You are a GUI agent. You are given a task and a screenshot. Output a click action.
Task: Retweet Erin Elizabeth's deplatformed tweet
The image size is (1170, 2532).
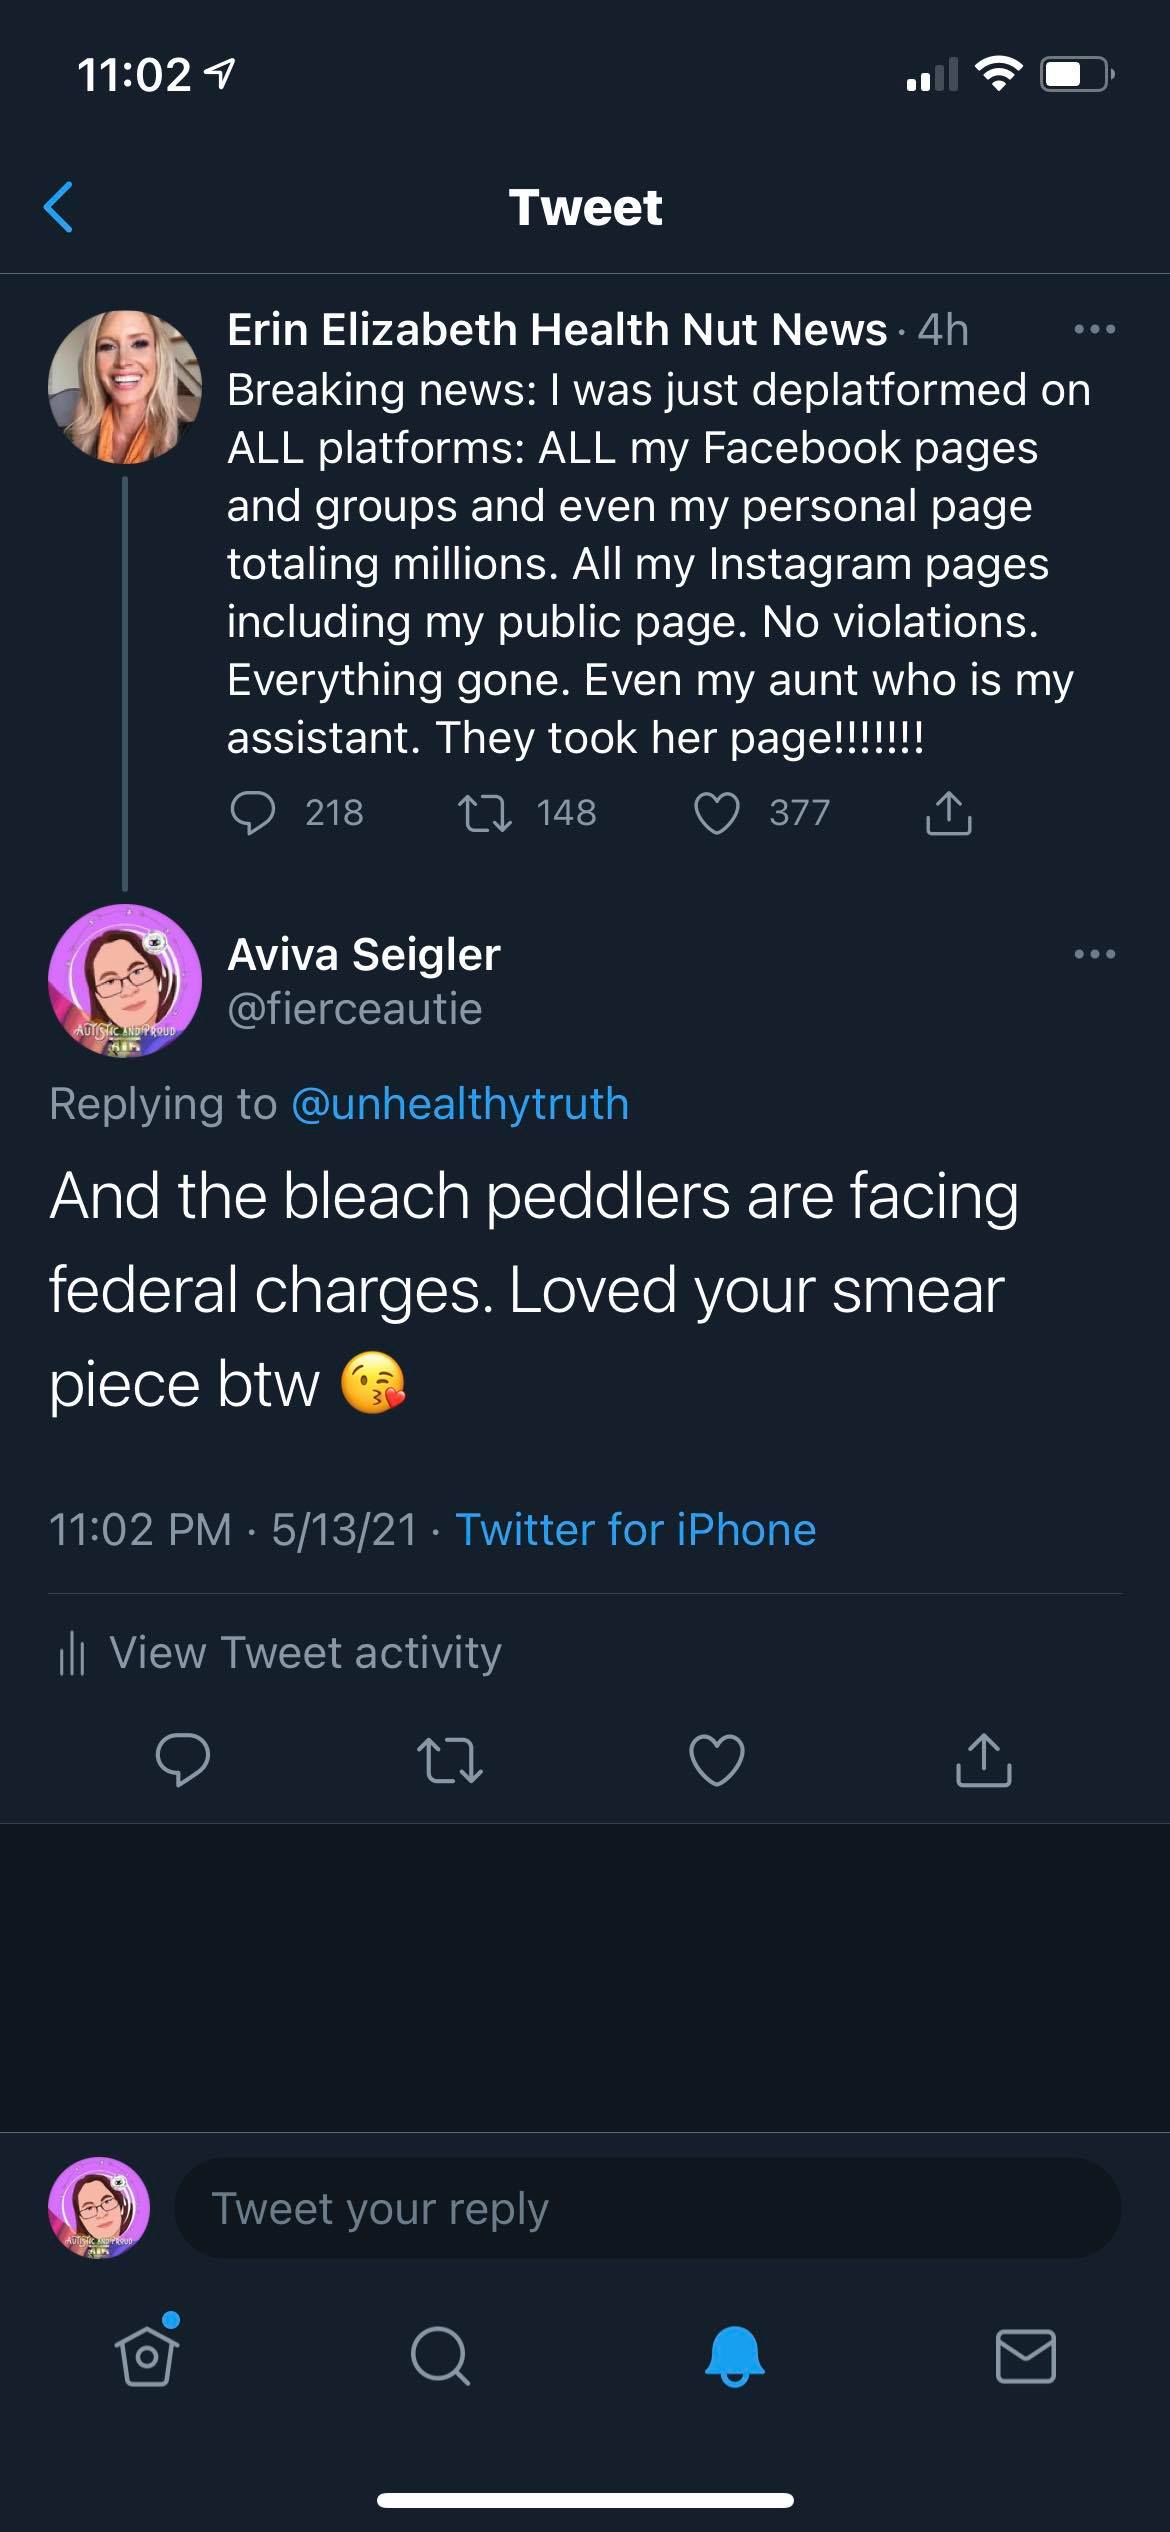click(x=485, y=812)
